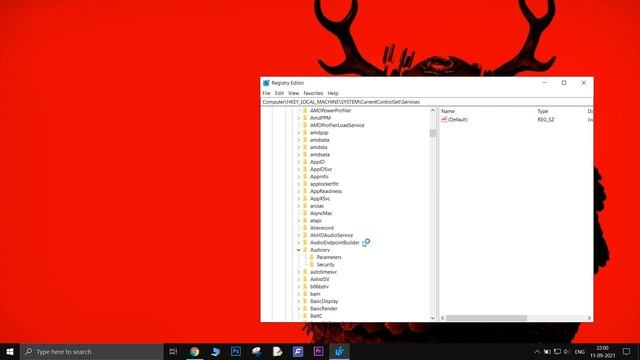This screenshot has width=640, height=360.
Task: Open the clock and date flyout
Action: pyautogui.click(x=602, y=351)
